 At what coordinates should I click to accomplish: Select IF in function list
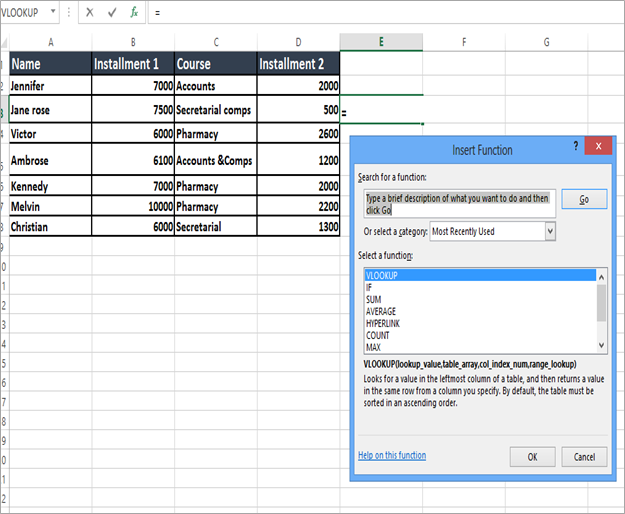(x=480, y=287)
